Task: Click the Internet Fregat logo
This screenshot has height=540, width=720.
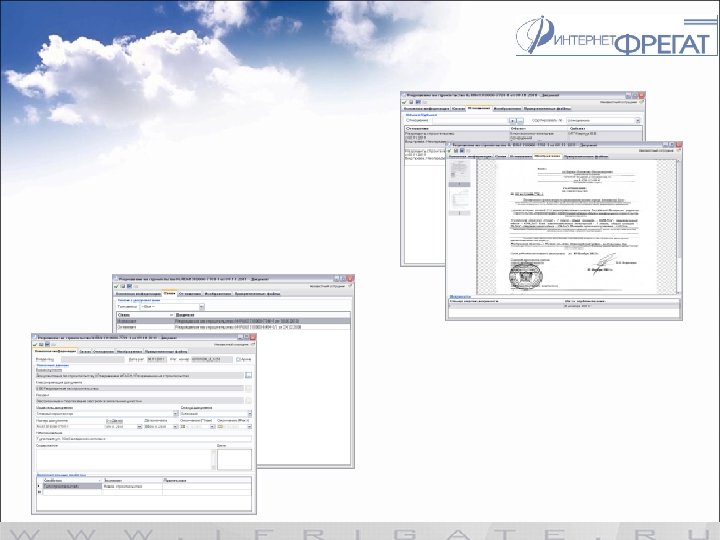Action: (616, 36)
